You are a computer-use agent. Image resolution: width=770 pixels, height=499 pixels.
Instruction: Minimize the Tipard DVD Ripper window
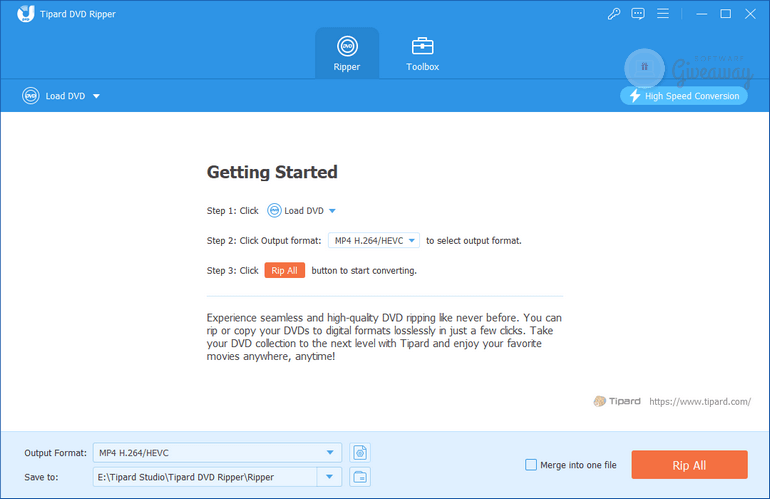click(702, 14)
